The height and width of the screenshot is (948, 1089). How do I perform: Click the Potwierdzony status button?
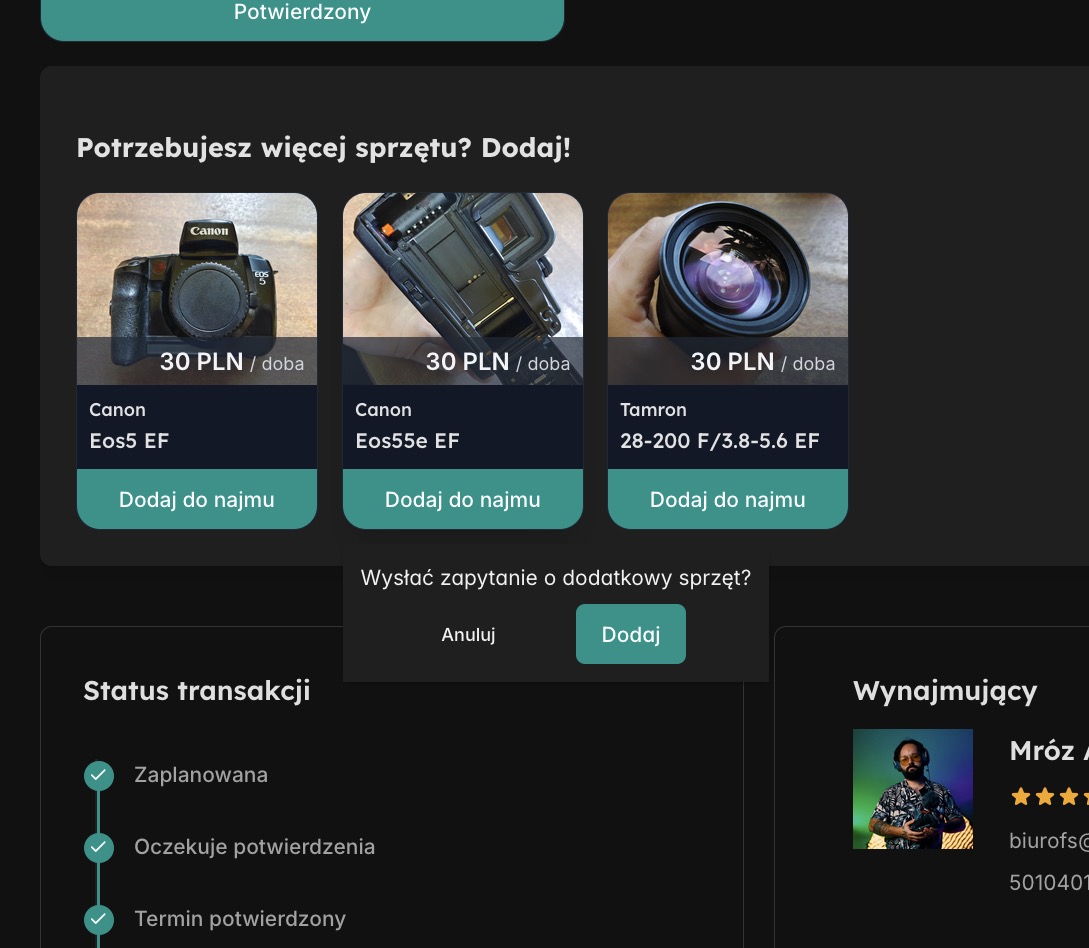tap(302, 14)
